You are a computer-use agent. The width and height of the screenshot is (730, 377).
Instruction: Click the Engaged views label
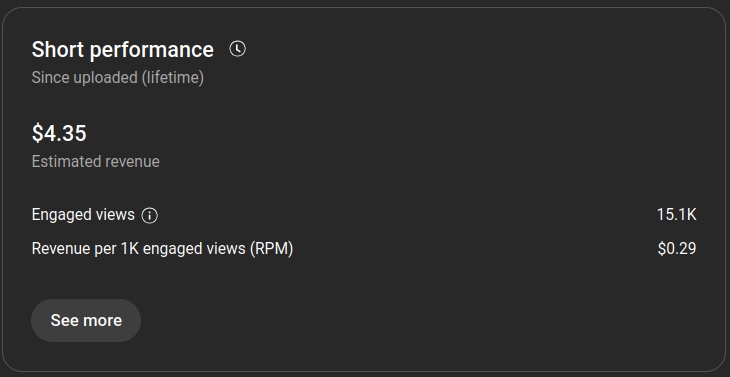(x=83, y=215)
